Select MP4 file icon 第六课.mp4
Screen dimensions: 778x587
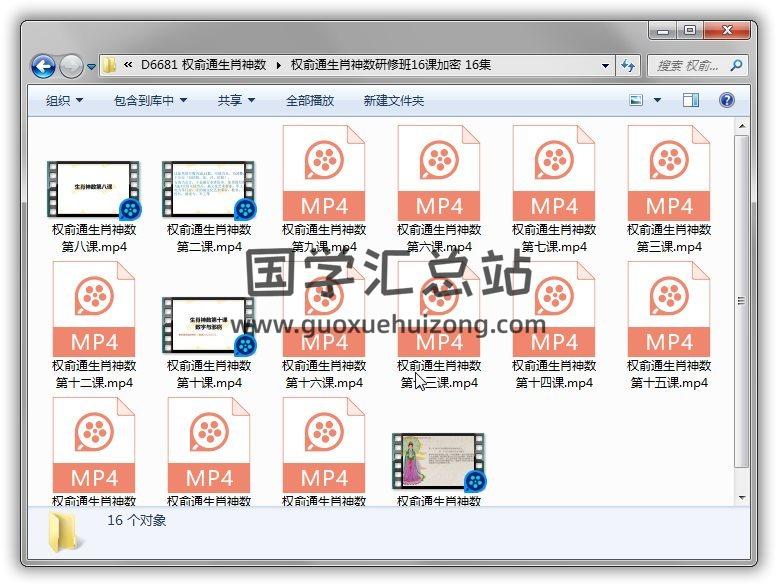pyautogui.click(x=439, y=173)
